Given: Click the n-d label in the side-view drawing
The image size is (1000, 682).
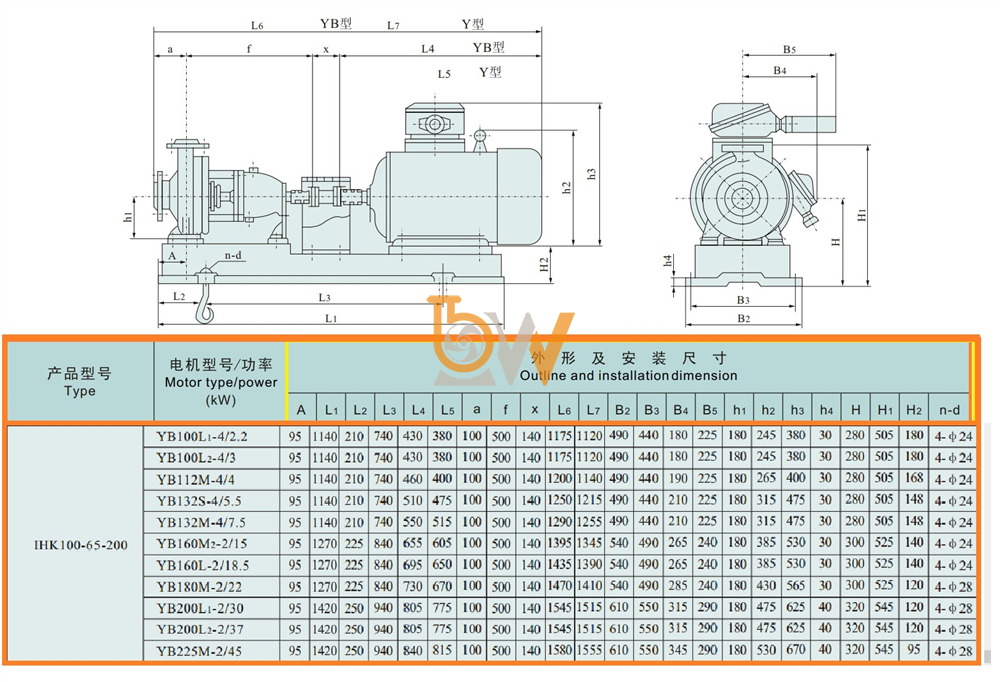Looking at the screenshot, I should tap(233, 255).
